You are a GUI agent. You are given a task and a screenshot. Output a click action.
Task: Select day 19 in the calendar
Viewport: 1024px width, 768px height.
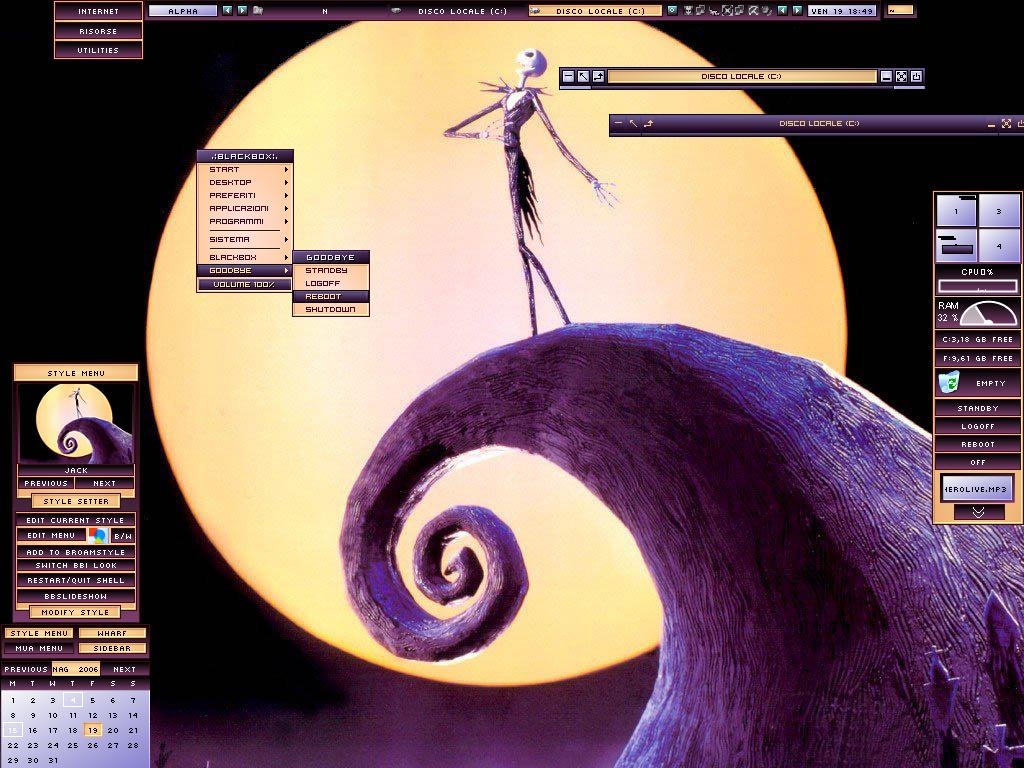click(x=93, y=730)
